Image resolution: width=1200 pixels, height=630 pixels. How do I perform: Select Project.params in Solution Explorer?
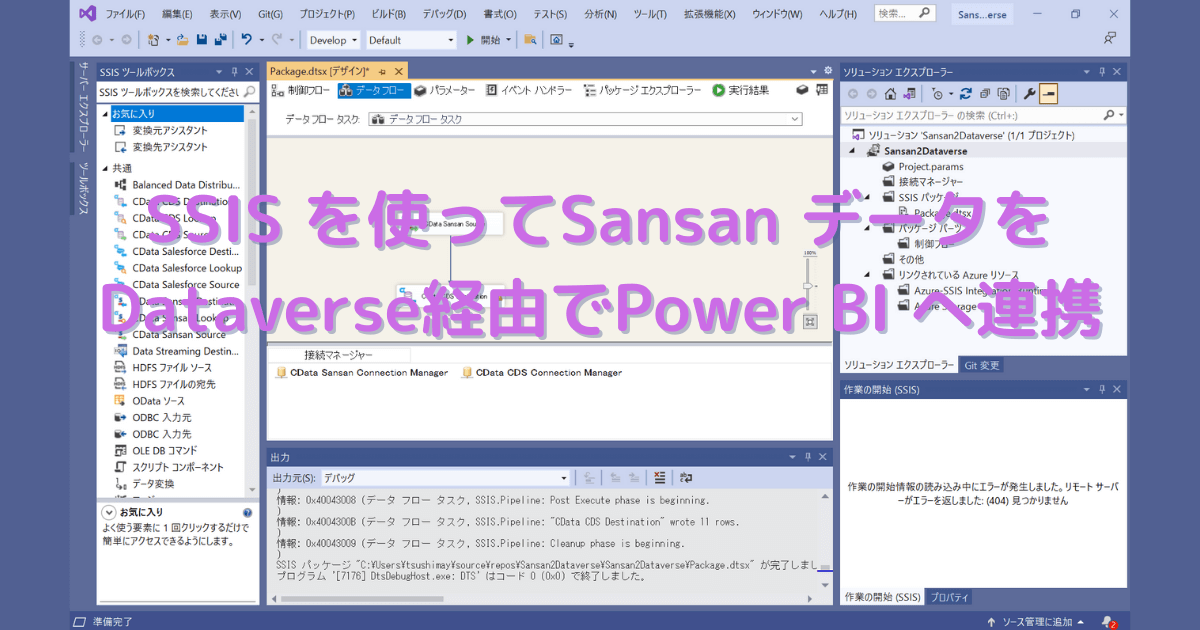coord(921,167)
